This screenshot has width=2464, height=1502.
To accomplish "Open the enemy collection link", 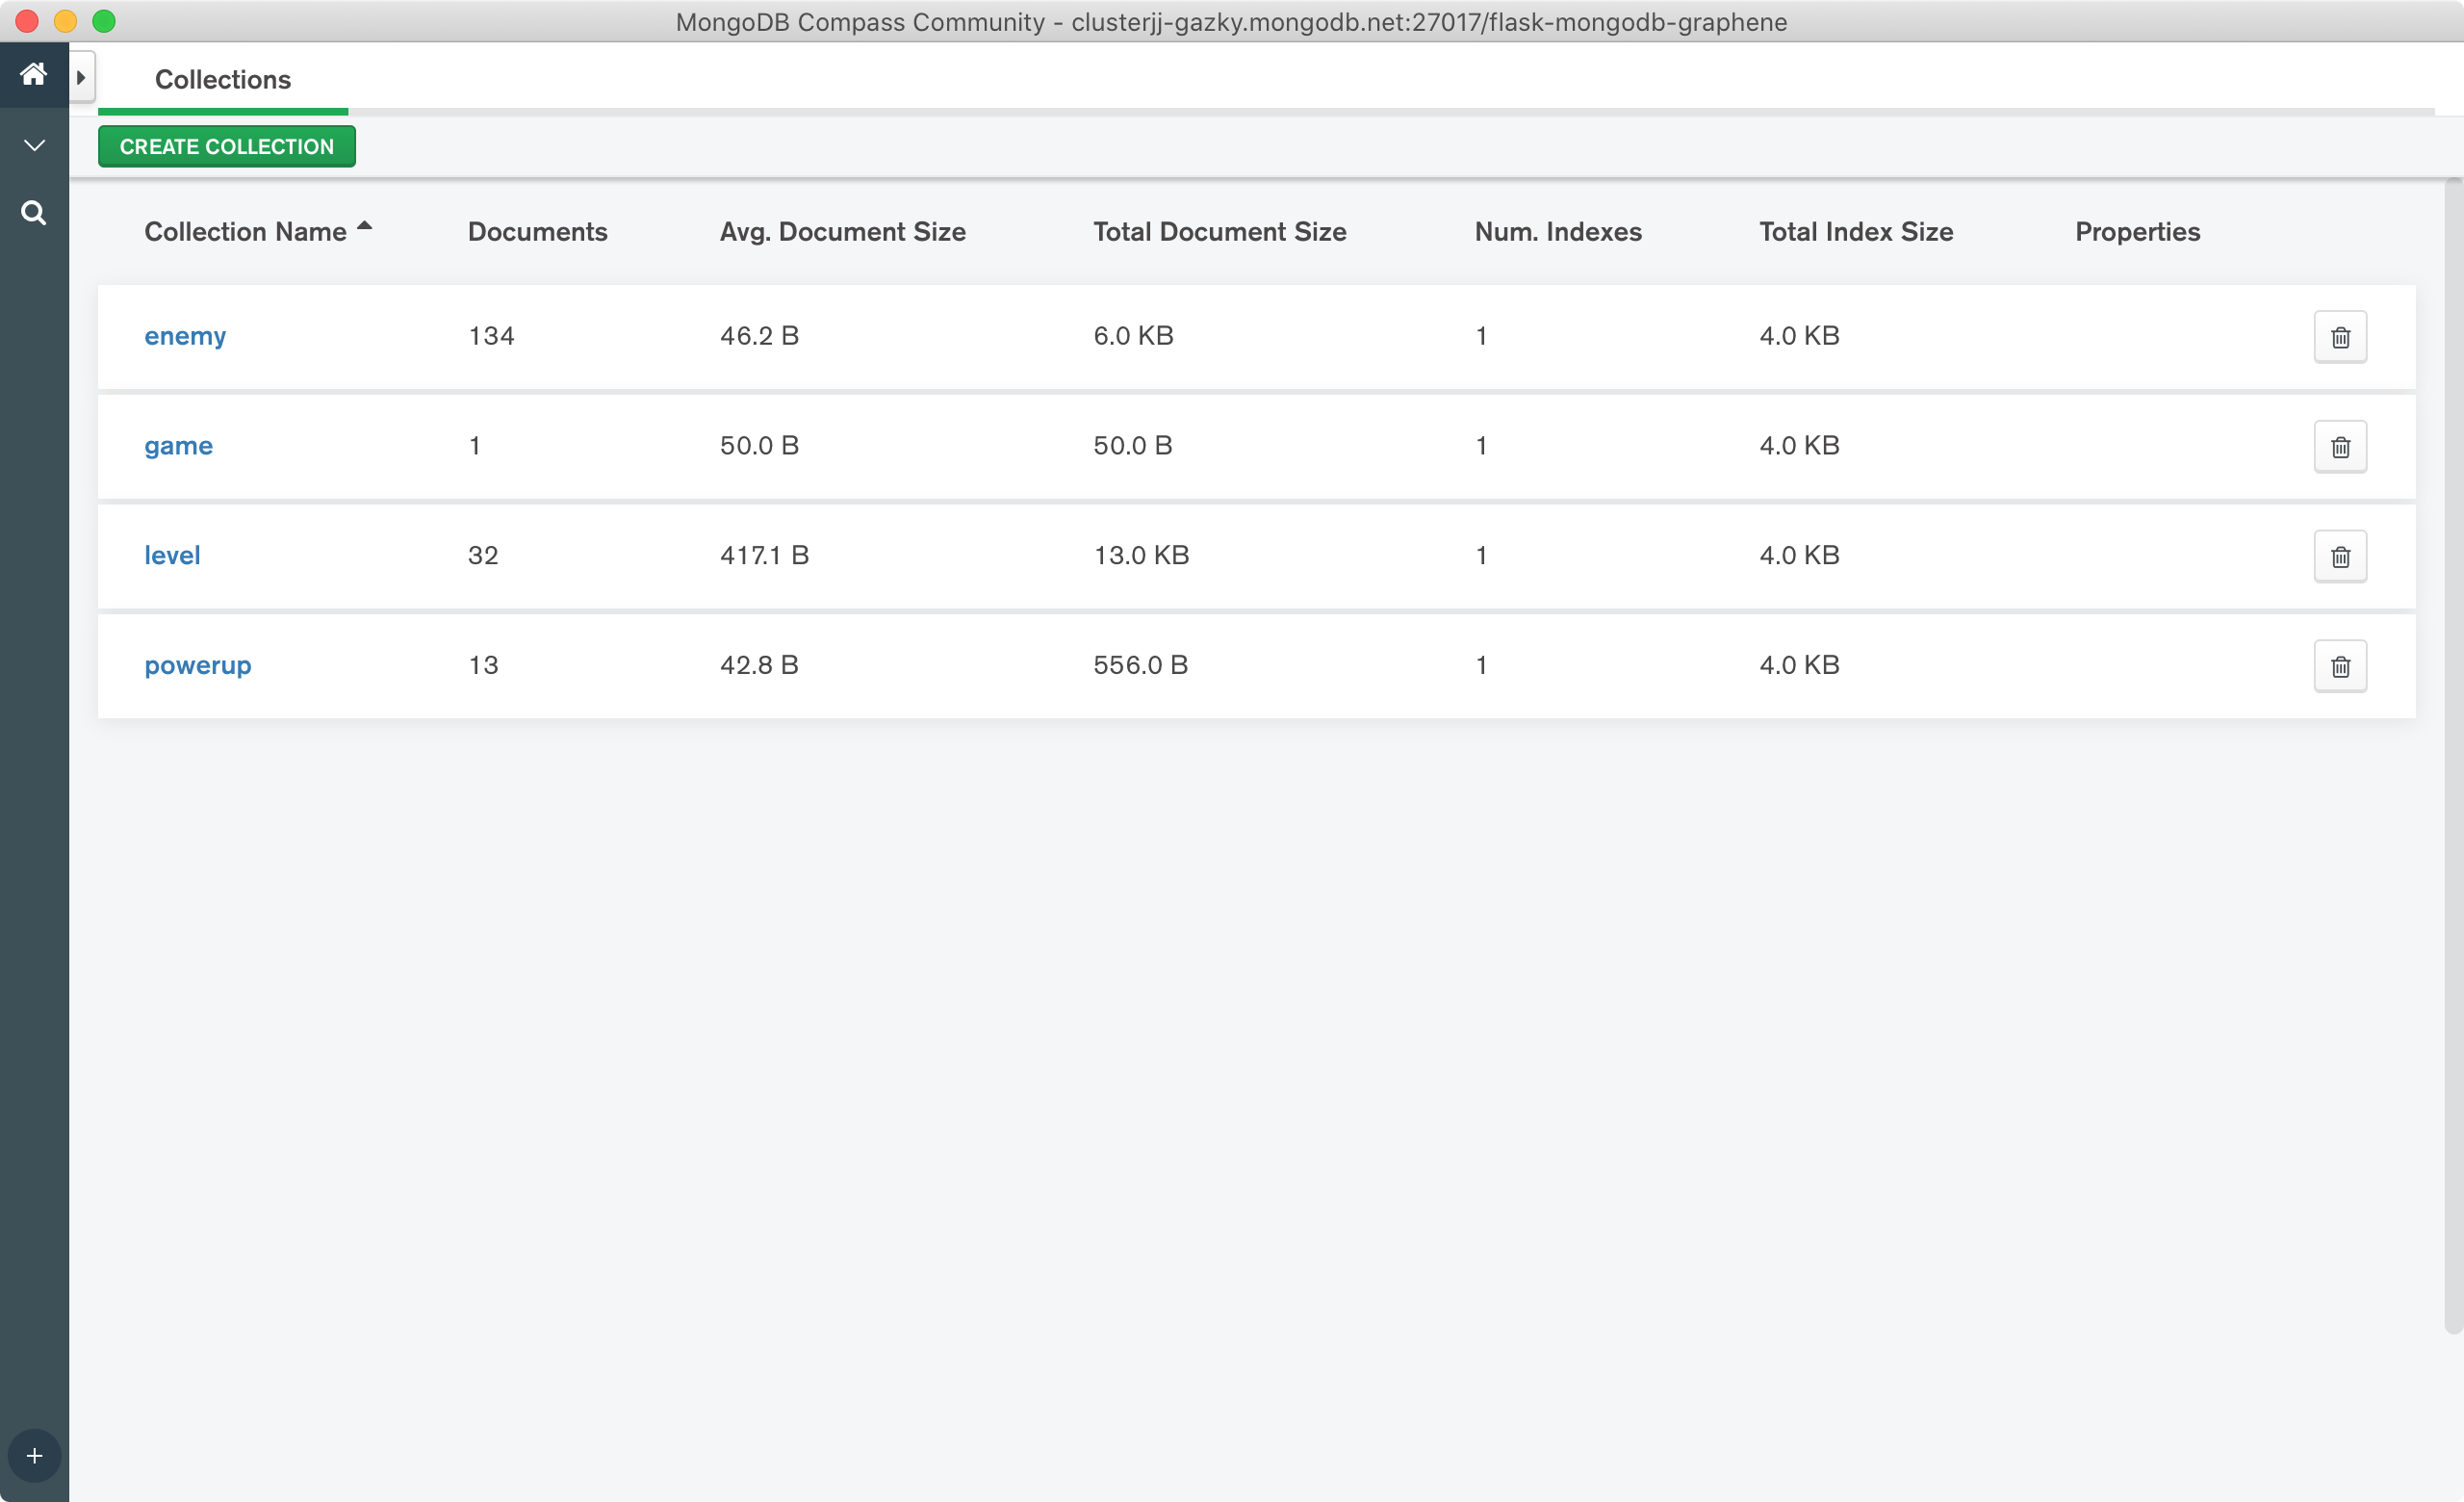I will (185, 336).
